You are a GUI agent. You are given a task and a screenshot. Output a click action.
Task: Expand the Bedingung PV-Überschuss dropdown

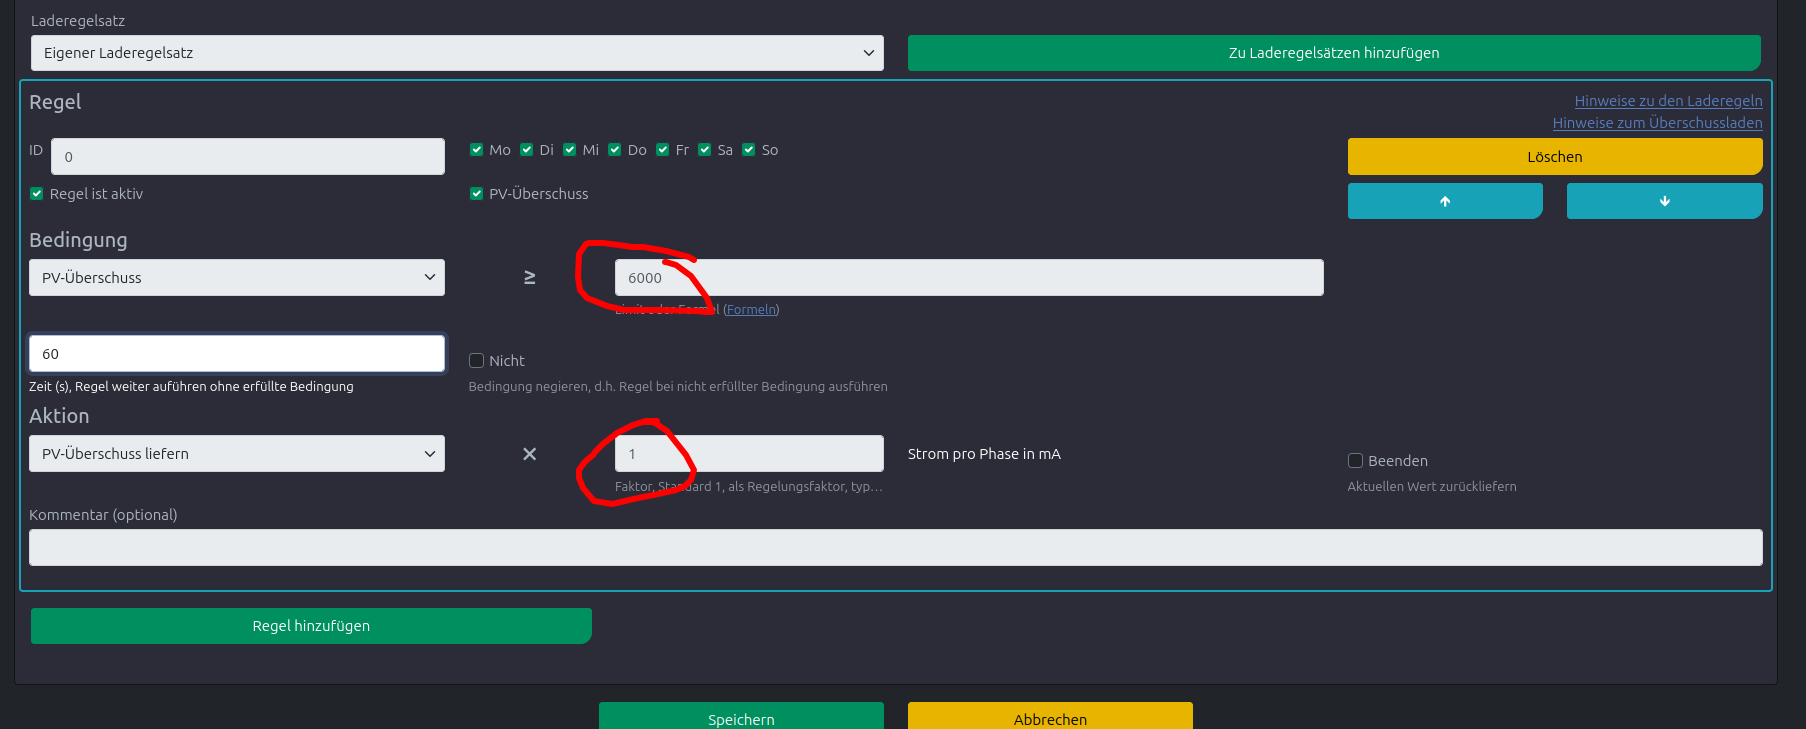pyautogui.click(x=237, y=278)
